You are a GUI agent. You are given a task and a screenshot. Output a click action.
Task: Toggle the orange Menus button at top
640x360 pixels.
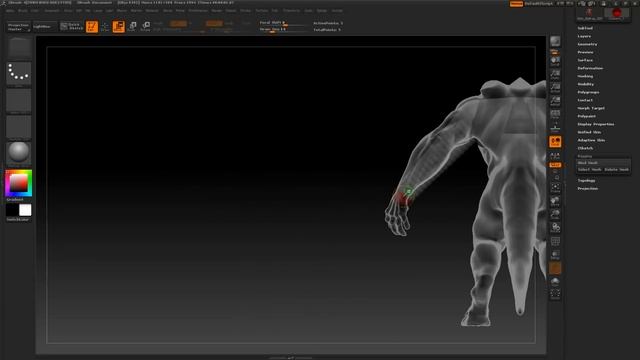(x=516, y=4)
